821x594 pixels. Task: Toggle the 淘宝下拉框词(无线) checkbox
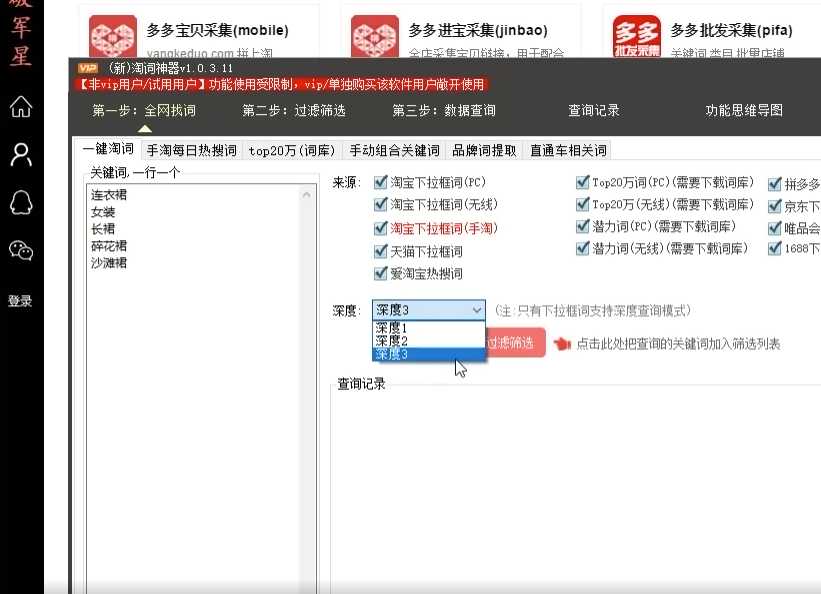[x=381, y=204]
